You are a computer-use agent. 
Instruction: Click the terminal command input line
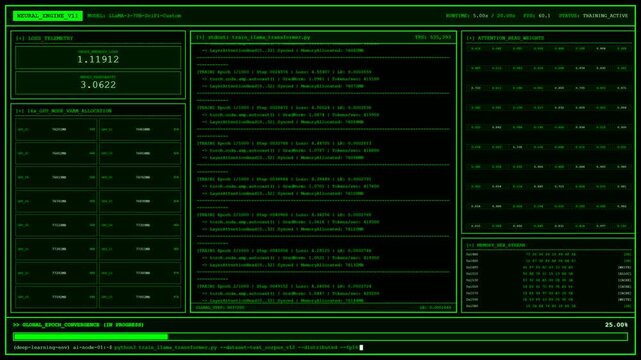tap(188, 348)
